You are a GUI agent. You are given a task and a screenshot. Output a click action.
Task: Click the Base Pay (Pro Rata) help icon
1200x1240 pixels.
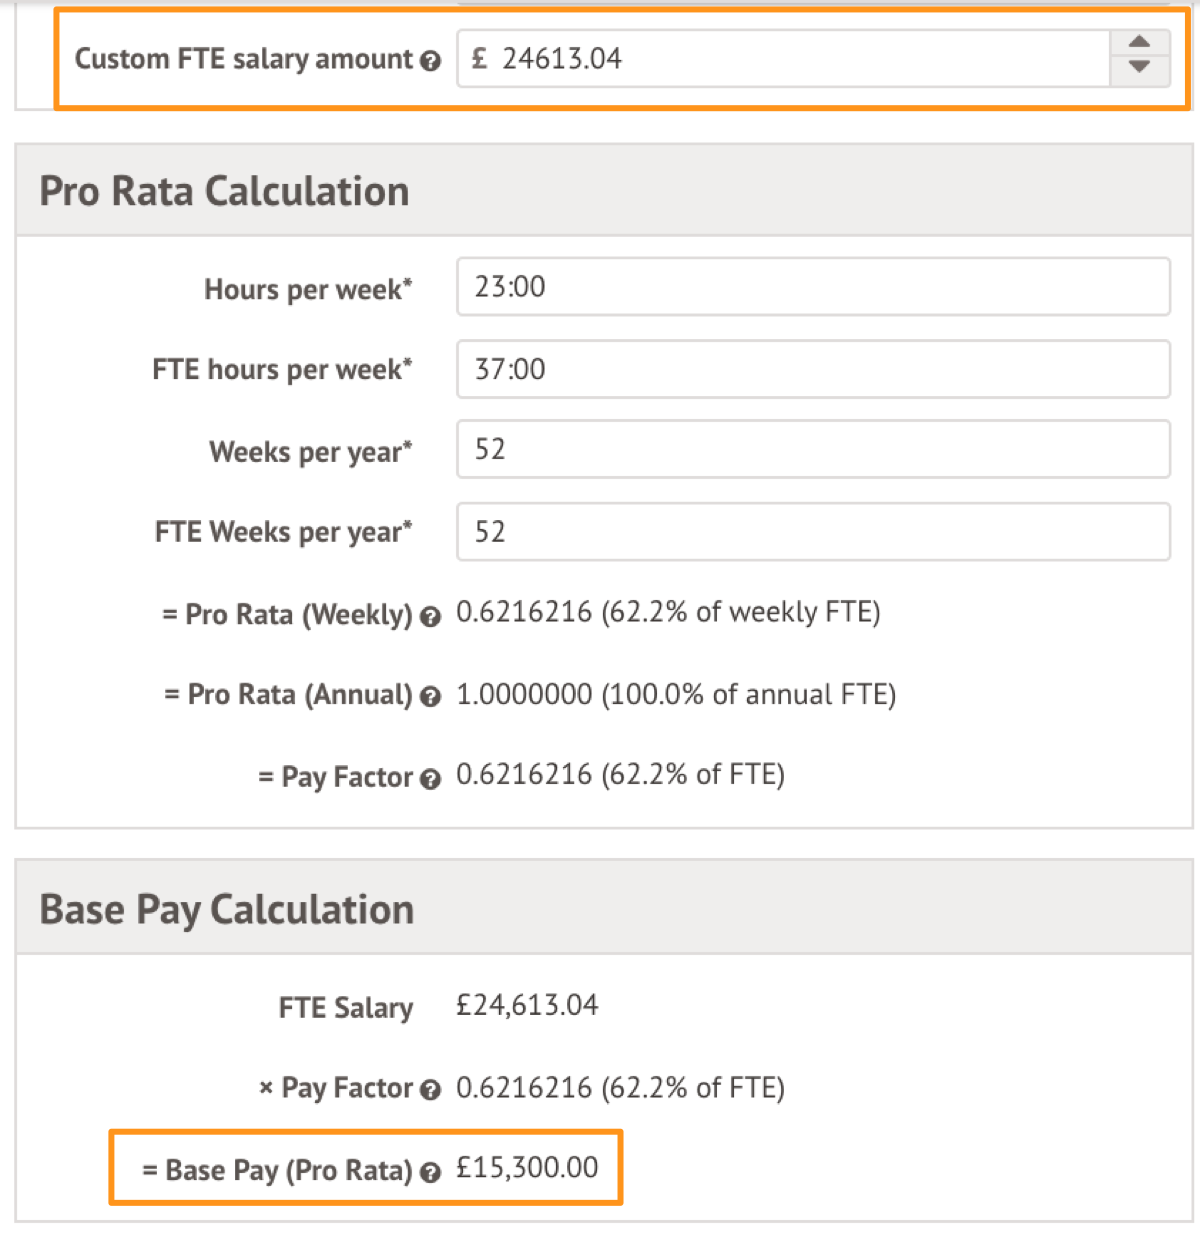(x=431, y=1172)
